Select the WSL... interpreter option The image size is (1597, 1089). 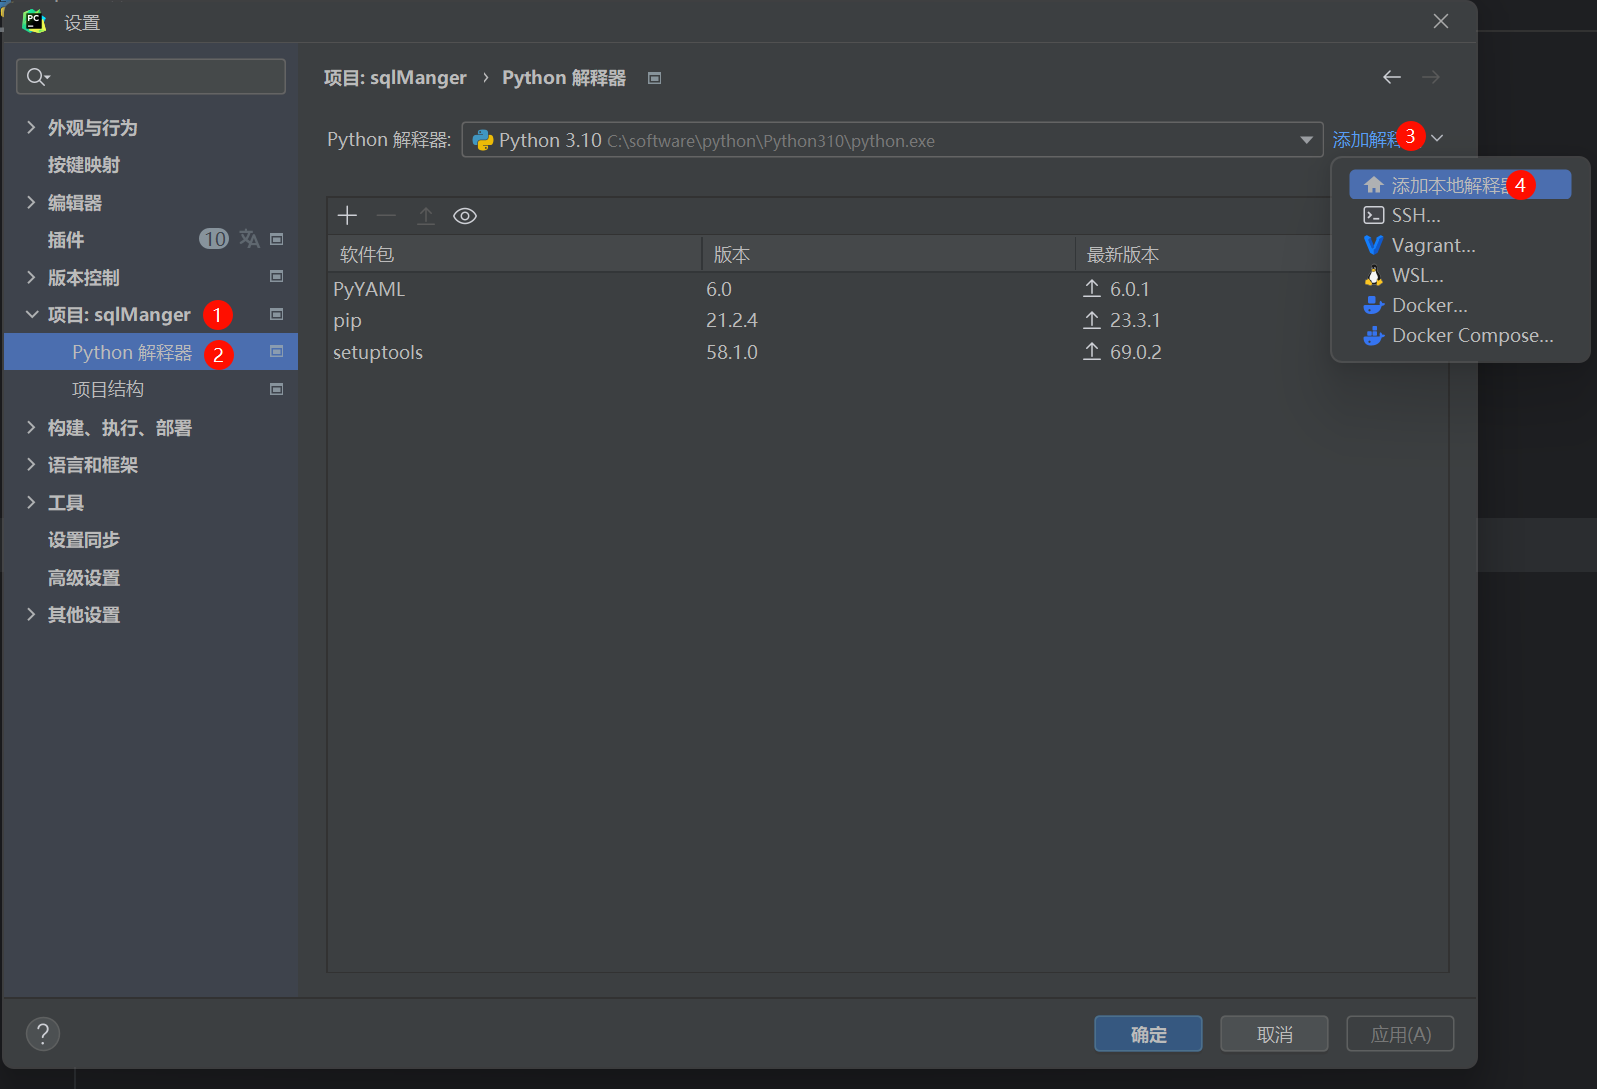(x=1460, y=275)
